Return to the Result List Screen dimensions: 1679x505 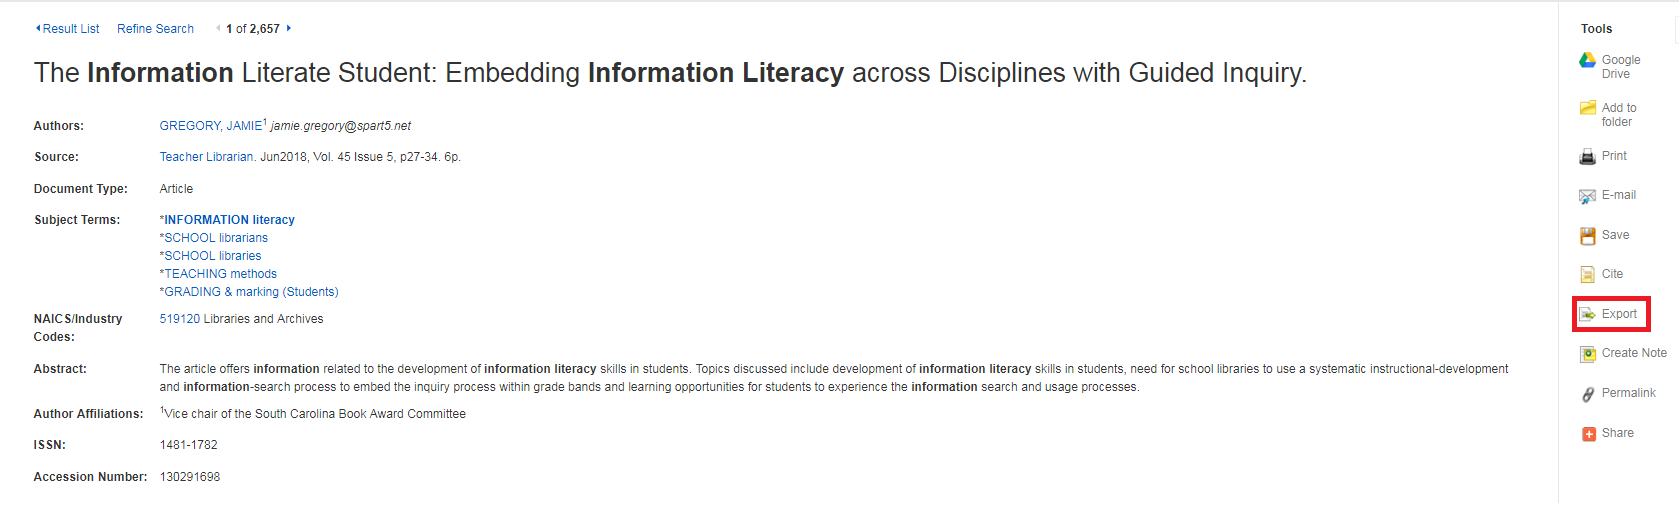point(68,29)
